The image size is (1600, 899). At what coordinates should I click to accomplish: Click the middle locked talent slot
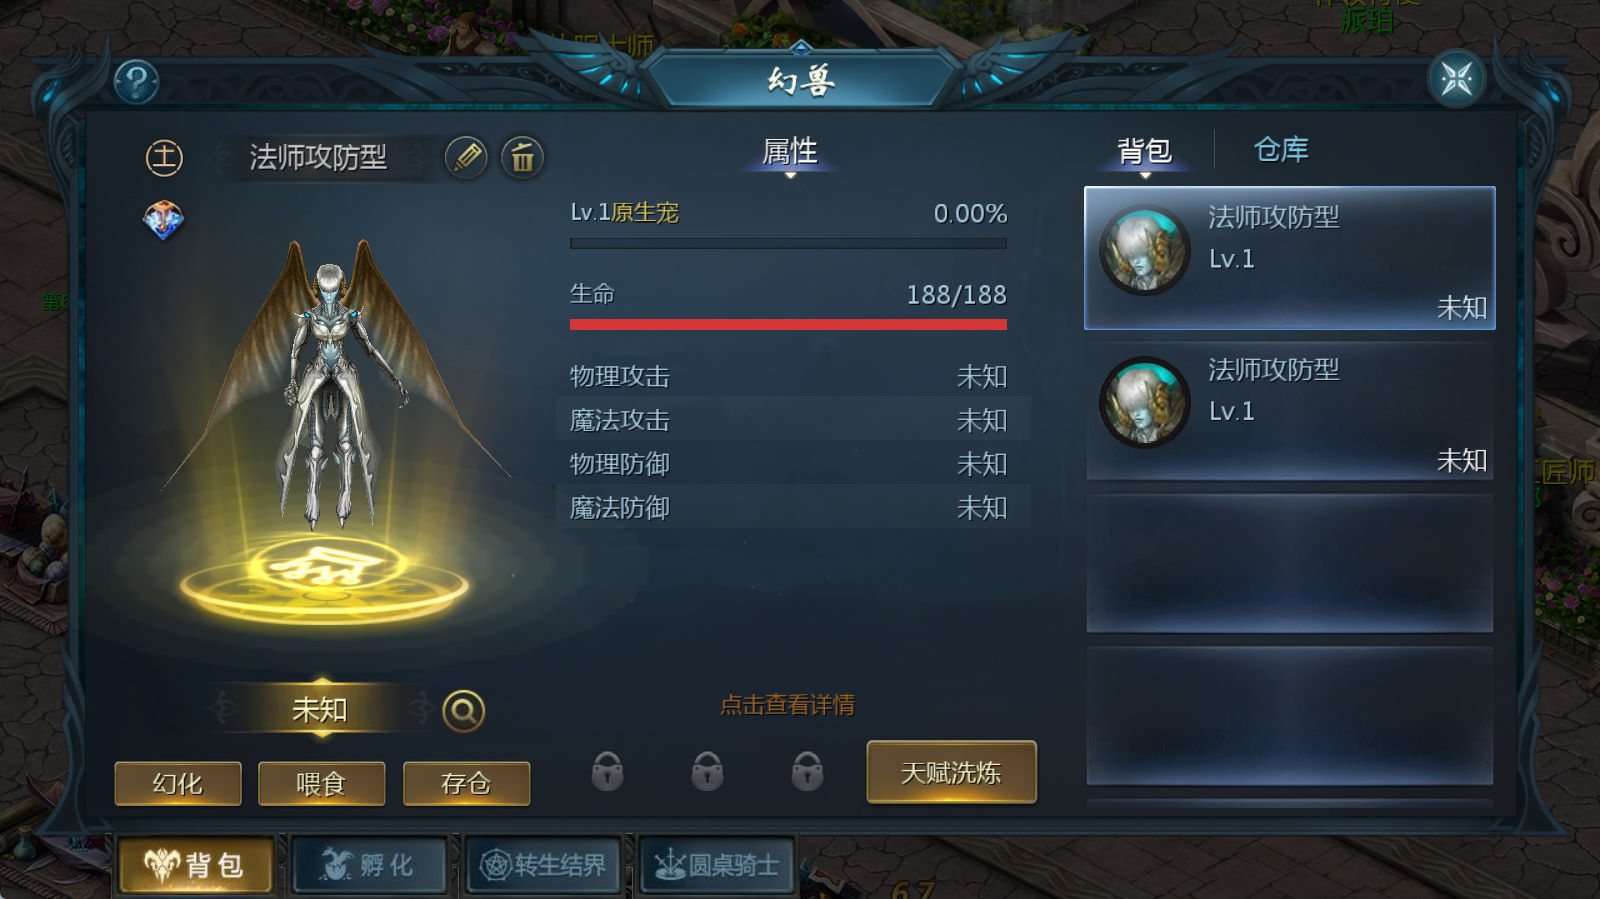707,772
